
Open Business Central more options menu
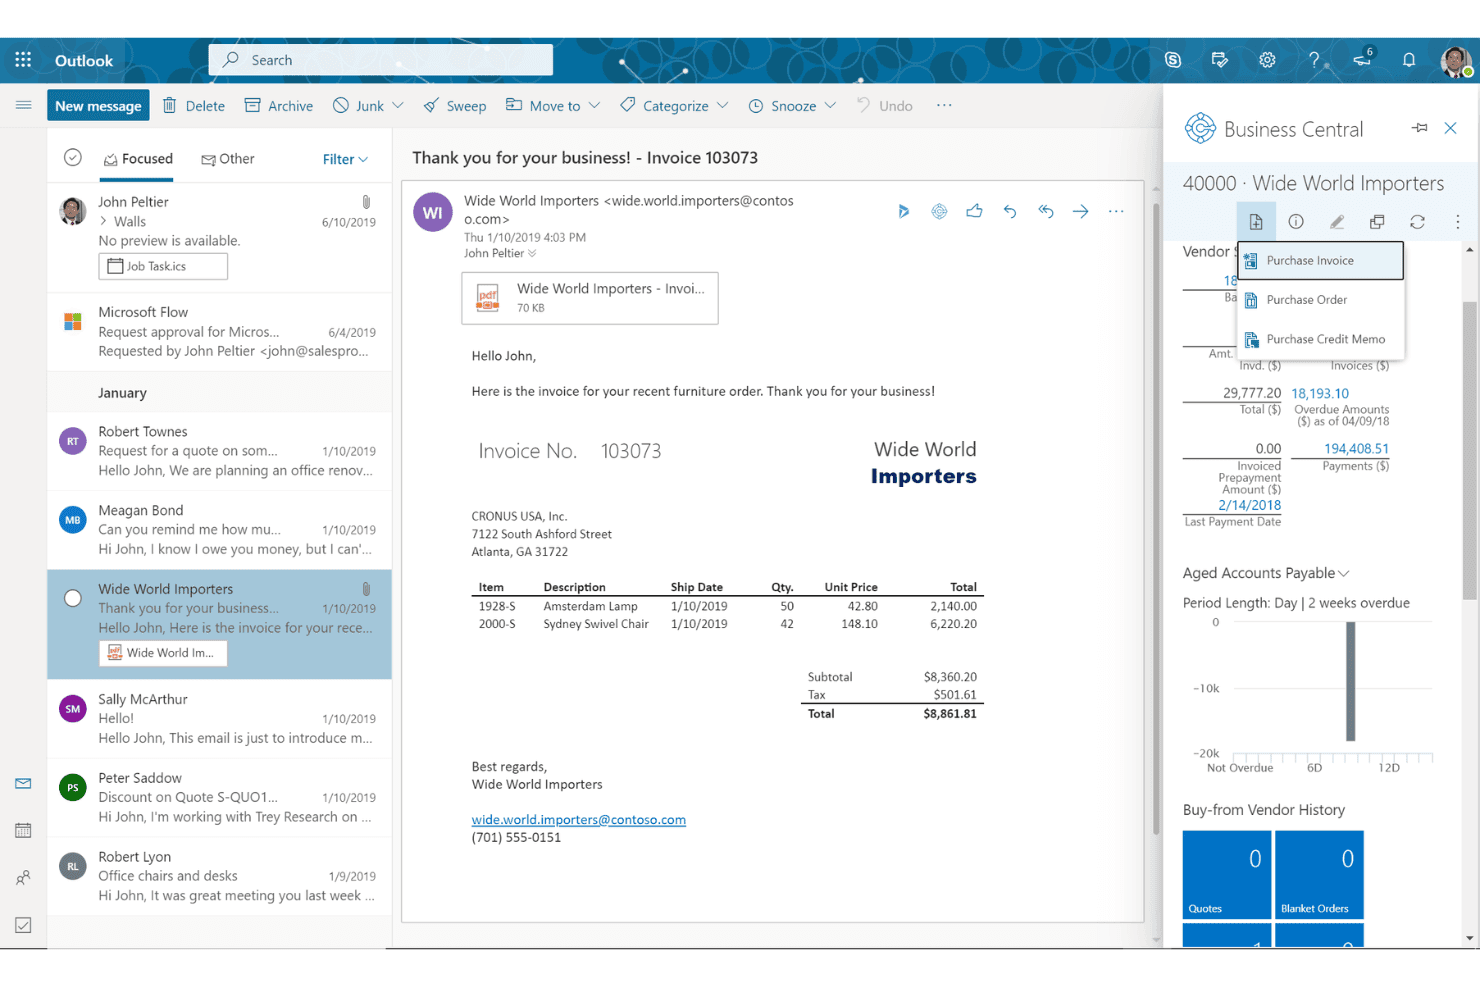[x=1457, y=222]
